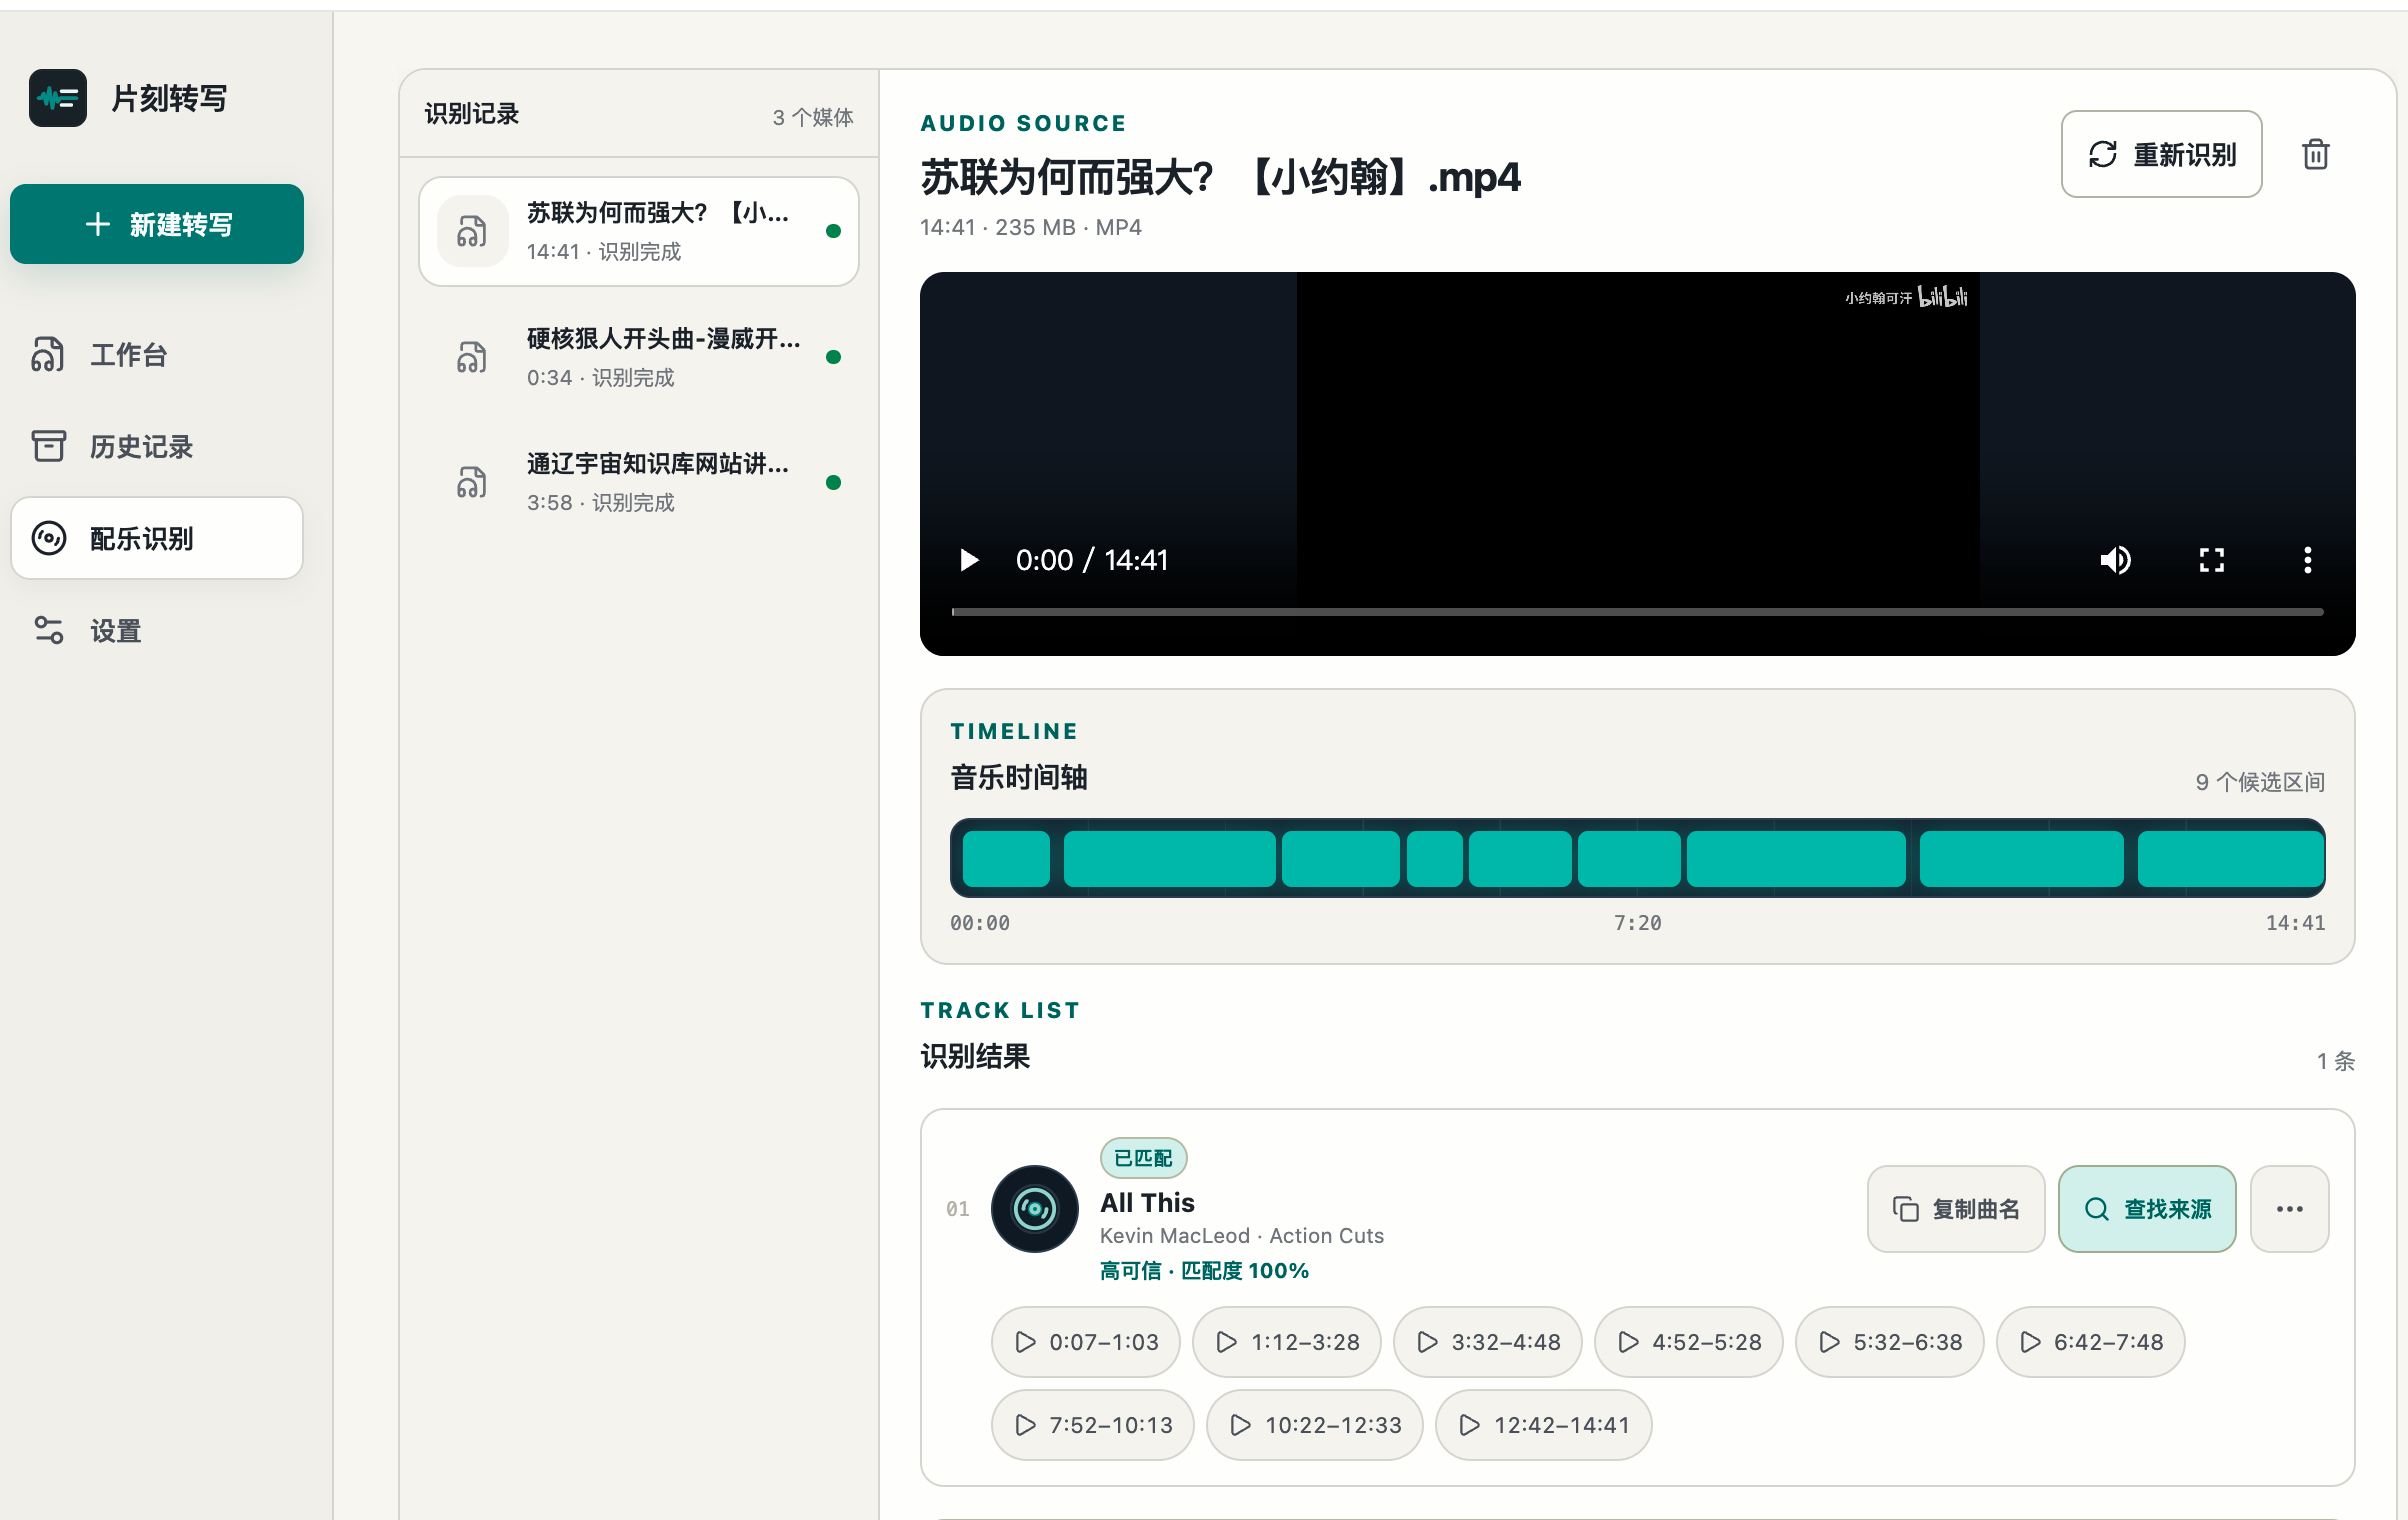Start a new transcription with 新建转写
The image size is (2408, 1520).
[x=157, y=224]
